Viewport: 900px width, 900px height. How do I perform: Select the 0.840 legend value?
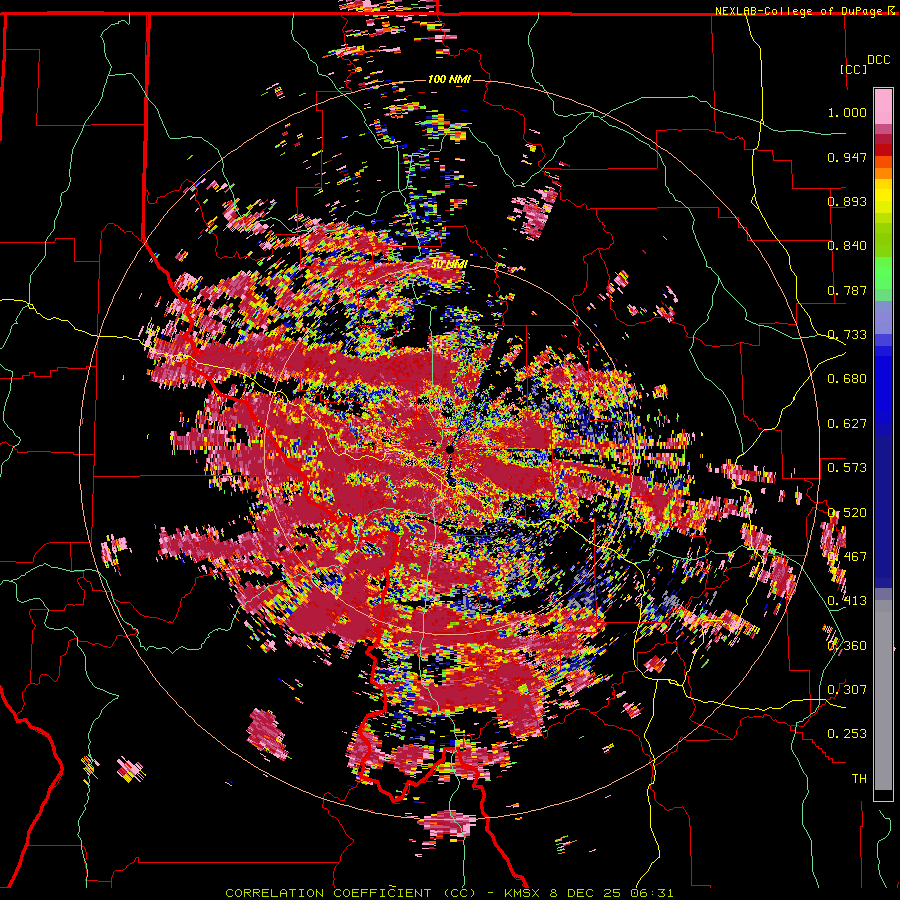coord(847,246)
